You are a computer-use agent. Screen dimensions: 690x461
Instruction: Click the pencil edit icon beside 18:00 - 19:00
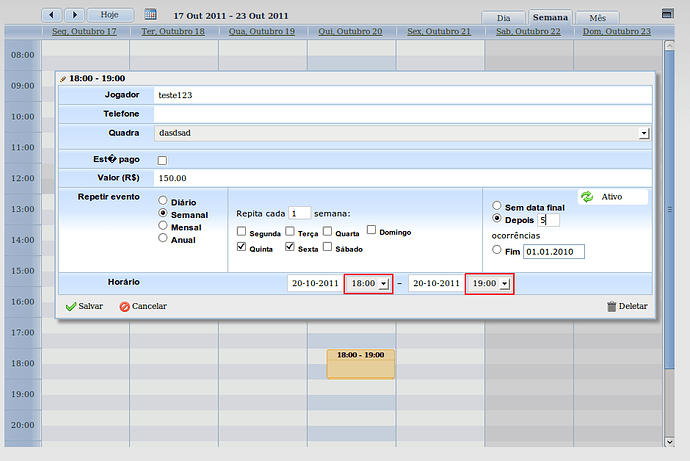click(x=63, y=79)
